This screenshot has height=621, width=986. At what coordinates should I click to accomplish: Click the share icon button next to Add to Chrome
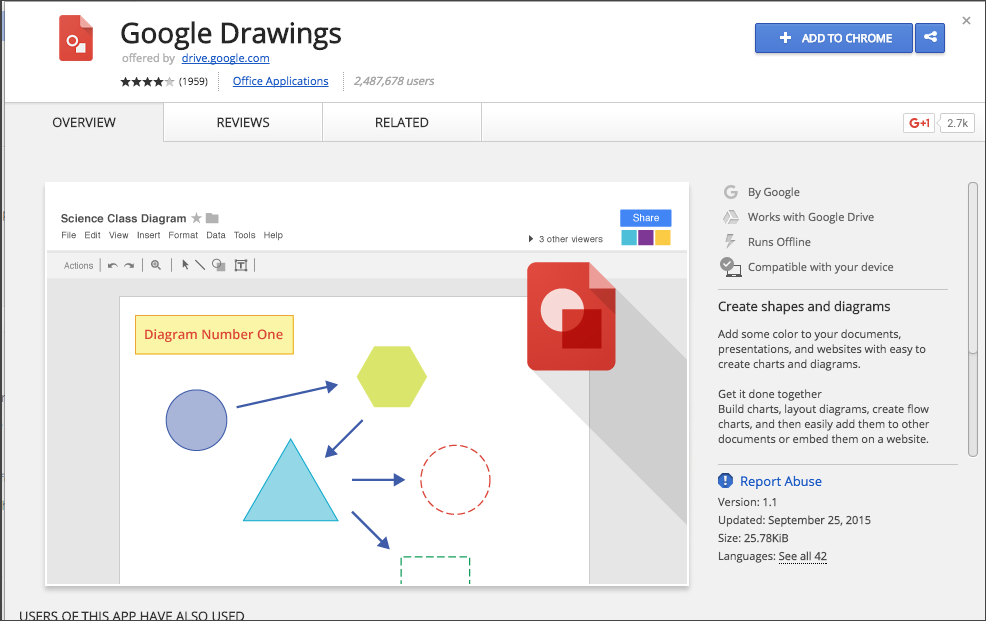click(x=930, y=38)
